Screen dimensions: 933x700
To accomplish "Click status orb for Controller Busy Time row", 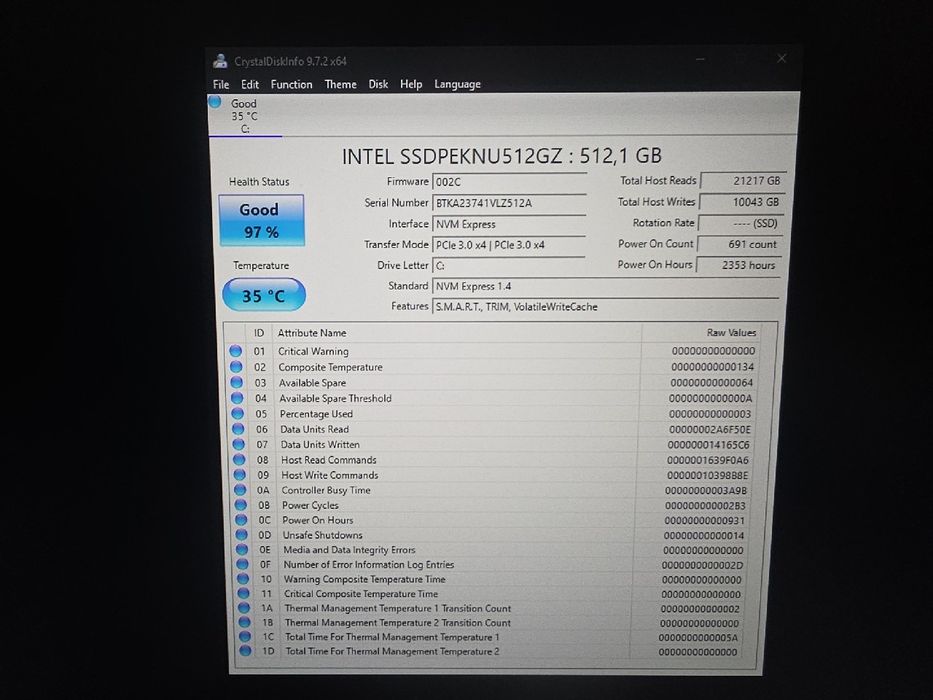I will [x=240, y=489].
